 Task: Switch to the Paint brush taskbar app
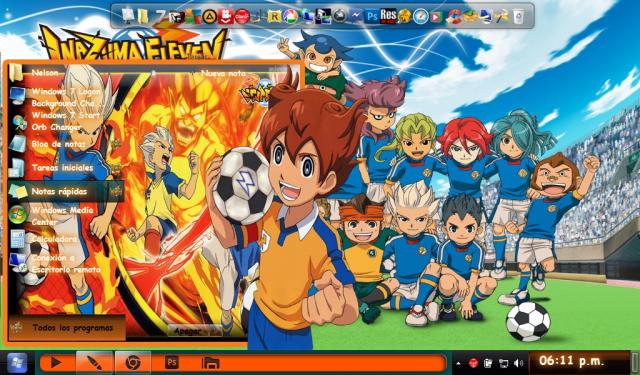pos(94,362)
